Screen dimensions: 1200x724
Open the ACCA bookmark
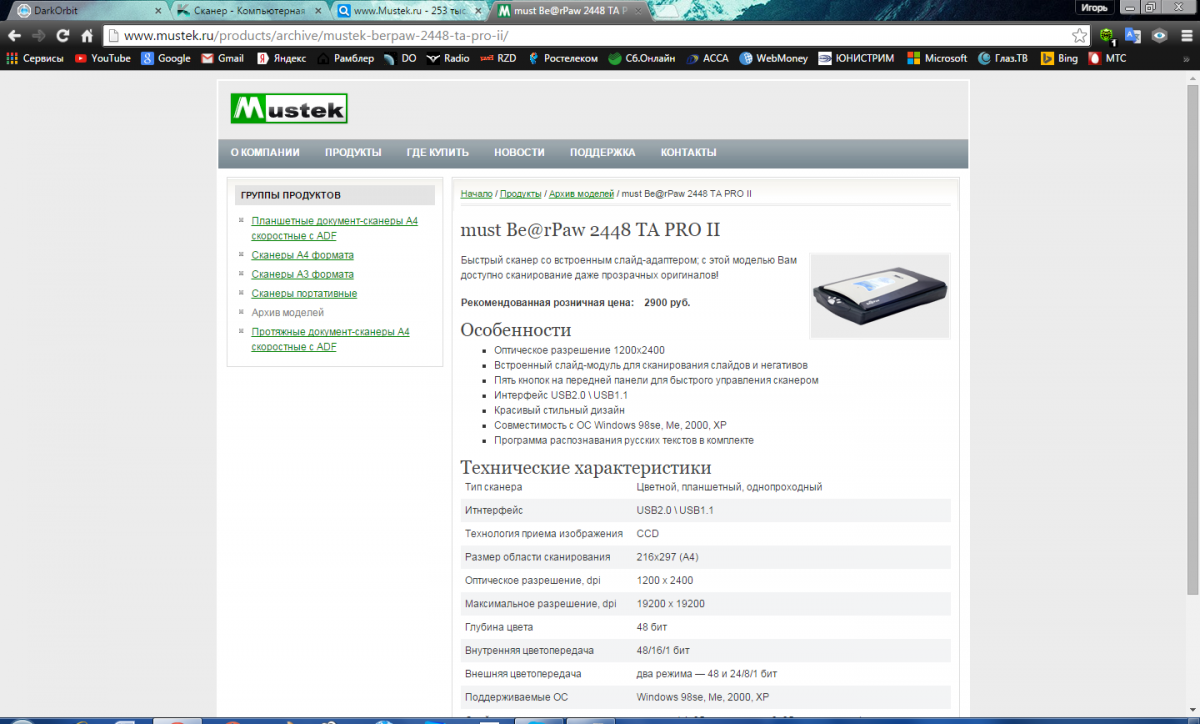pyautogui.click(x=707, y=58)
